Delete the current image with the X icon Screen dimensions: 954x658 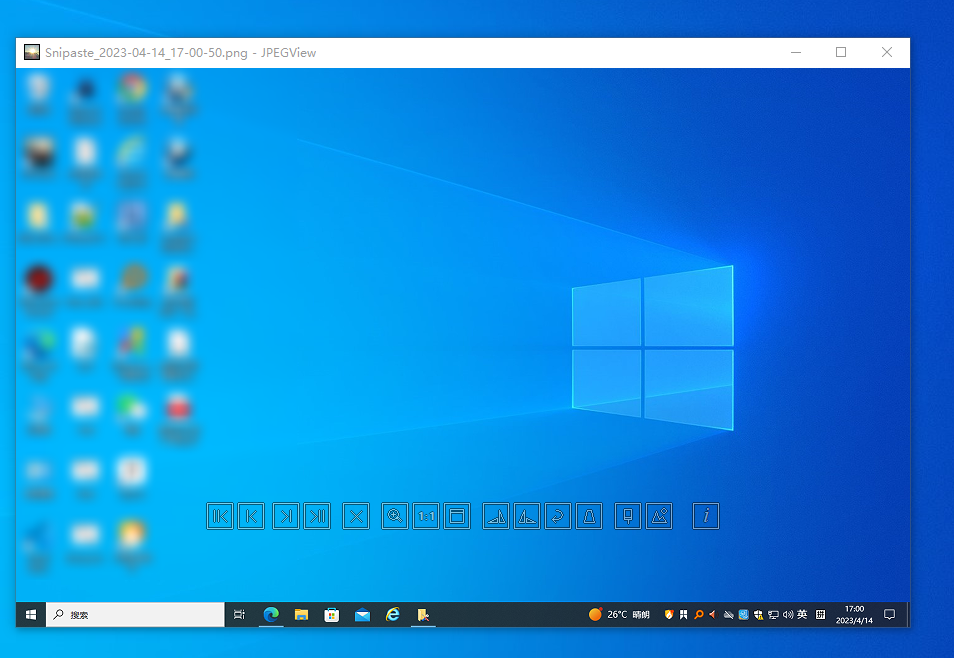(x=356, y=516)
